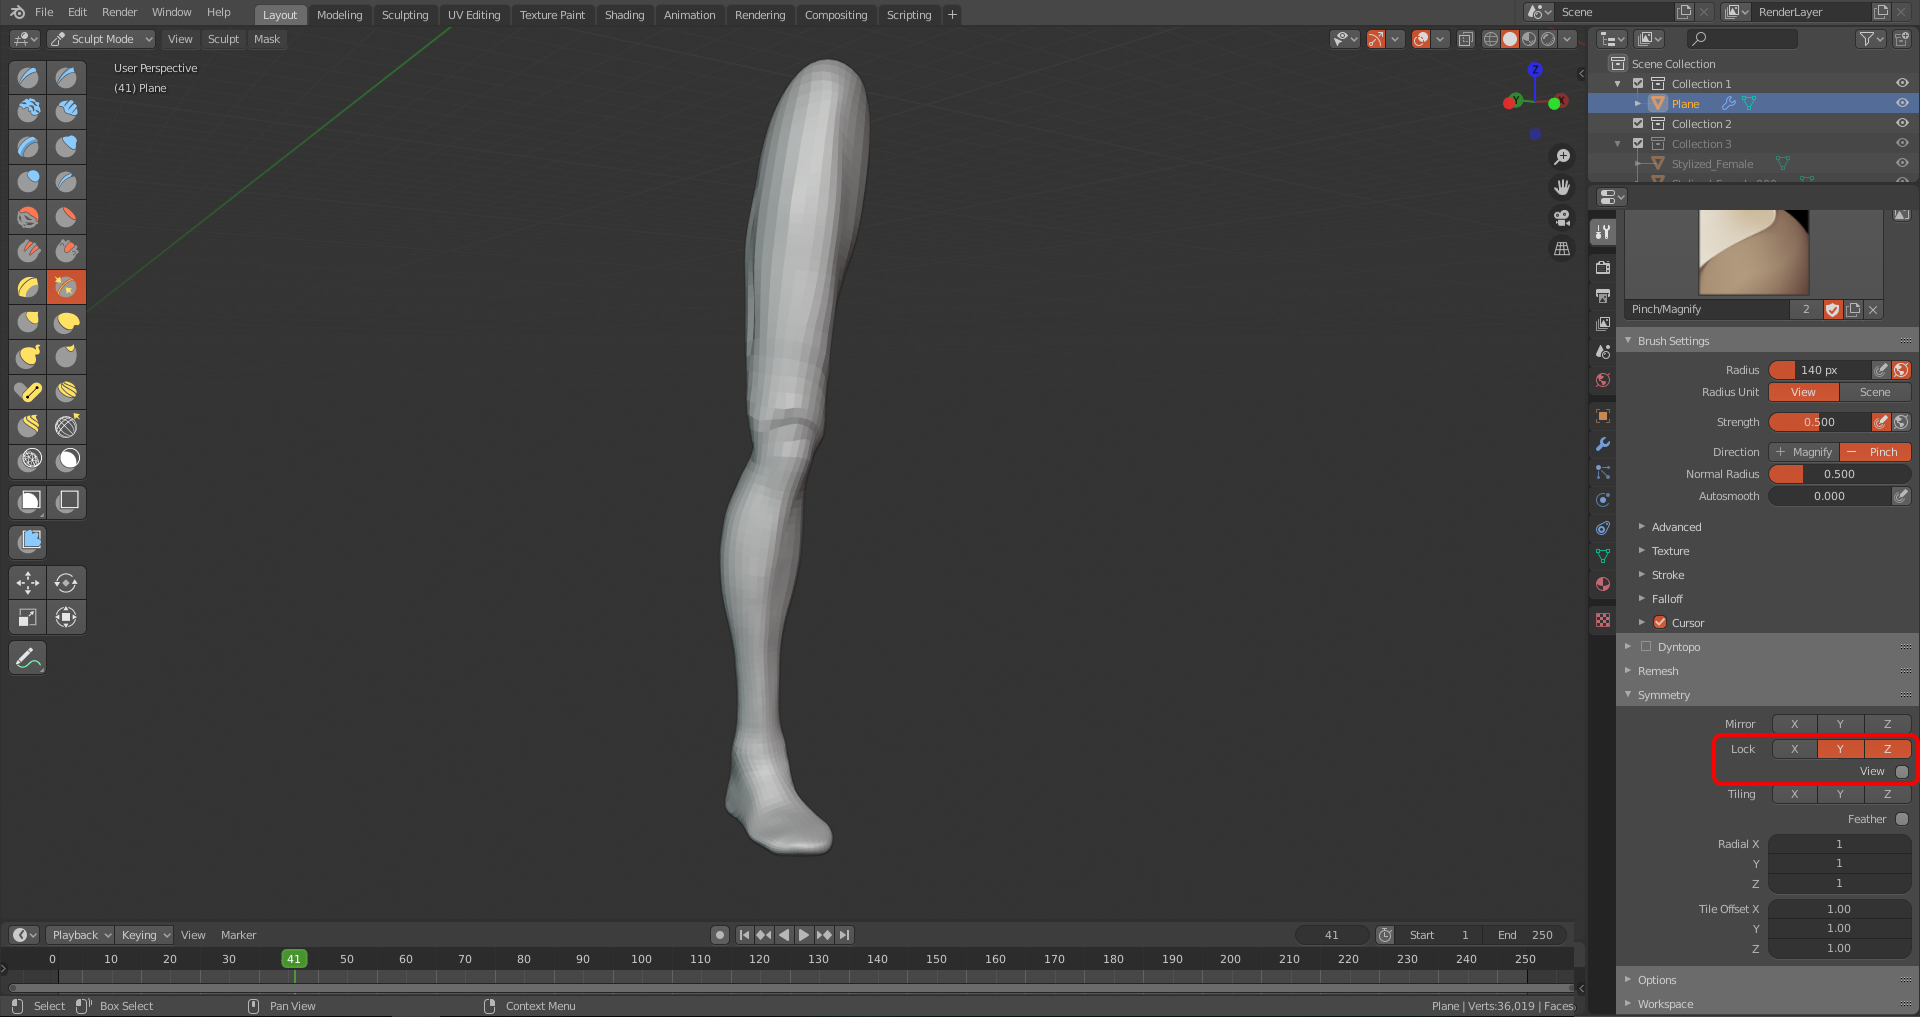Set Radius Unit to Scene
This screenshot has height=1017, width=1920.
click(1875, 392)
